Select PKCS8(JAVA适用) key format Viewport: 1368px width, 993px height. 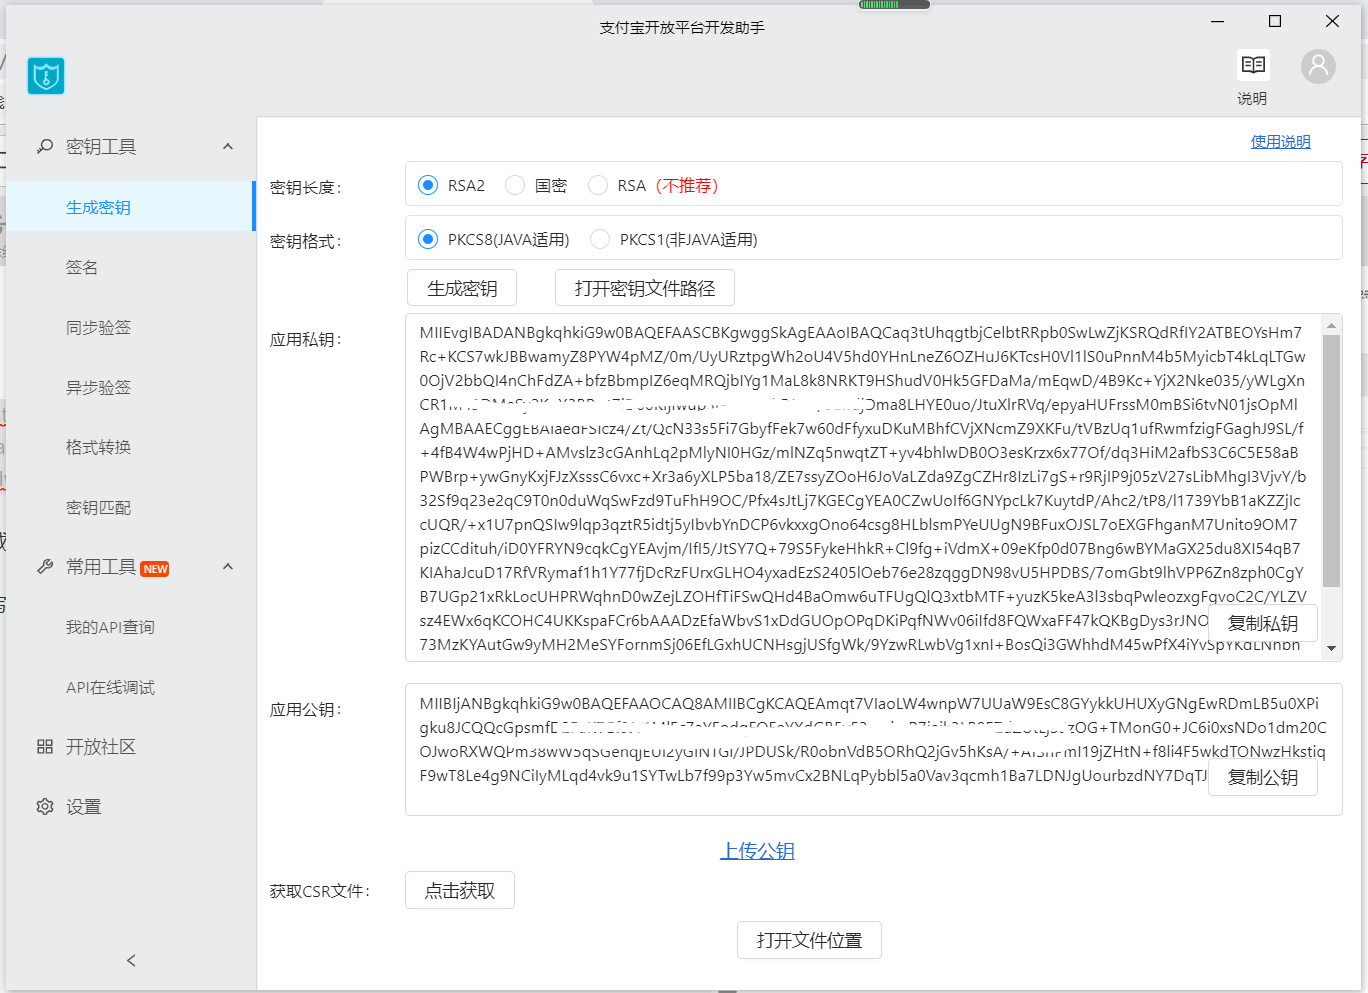click(428, 239)
